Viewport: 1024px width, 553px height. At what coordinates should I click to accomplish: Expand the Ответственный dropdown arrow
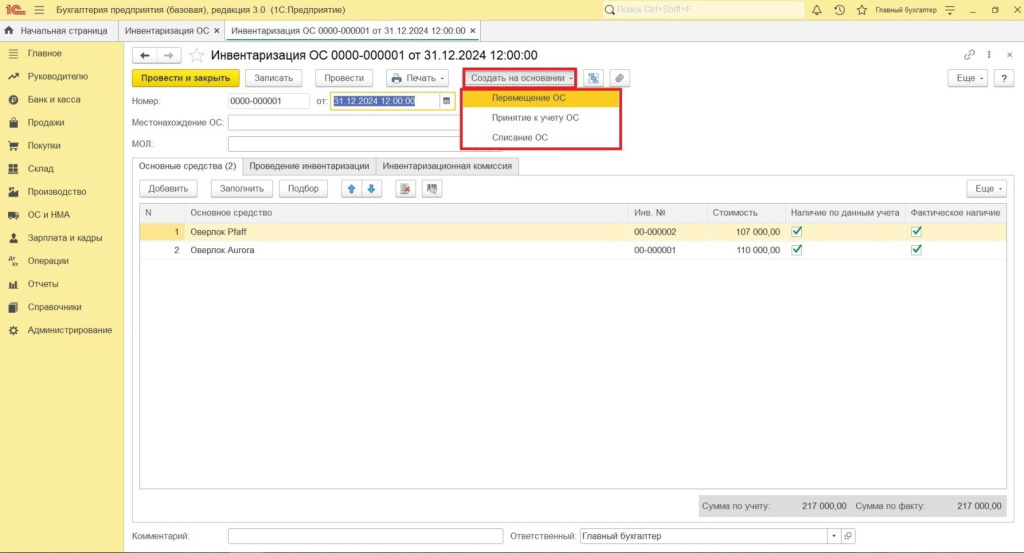tap(833, 536)
